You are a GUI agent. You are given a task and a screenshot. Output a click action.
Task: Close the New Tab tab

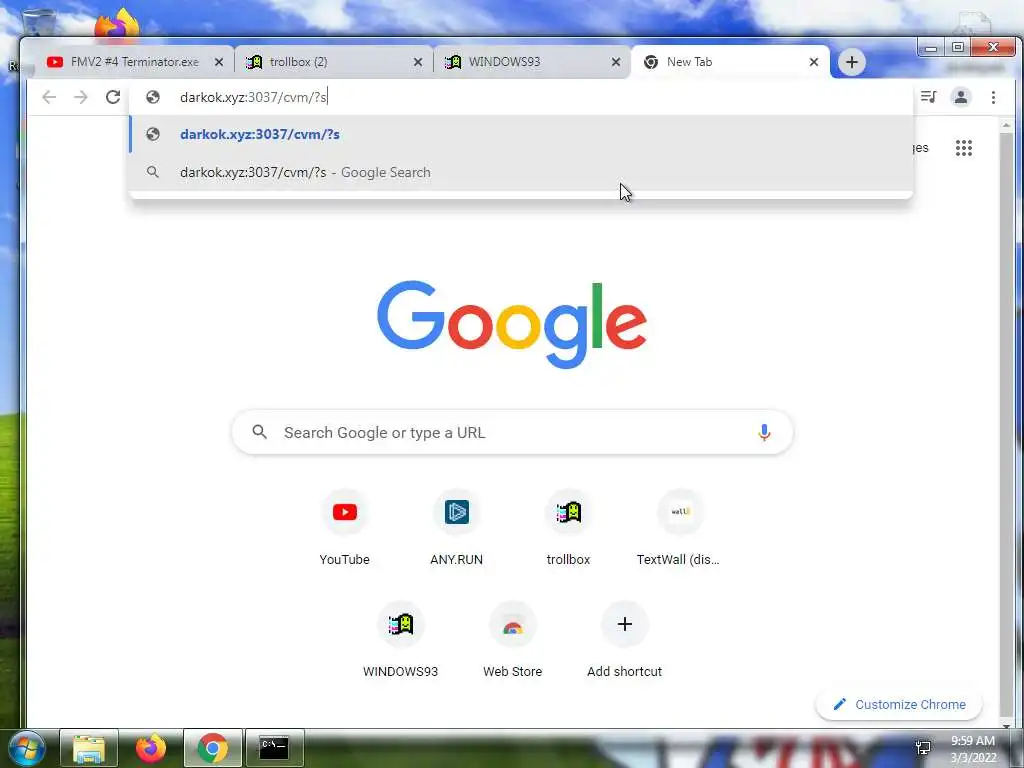(x=814, y=62)
